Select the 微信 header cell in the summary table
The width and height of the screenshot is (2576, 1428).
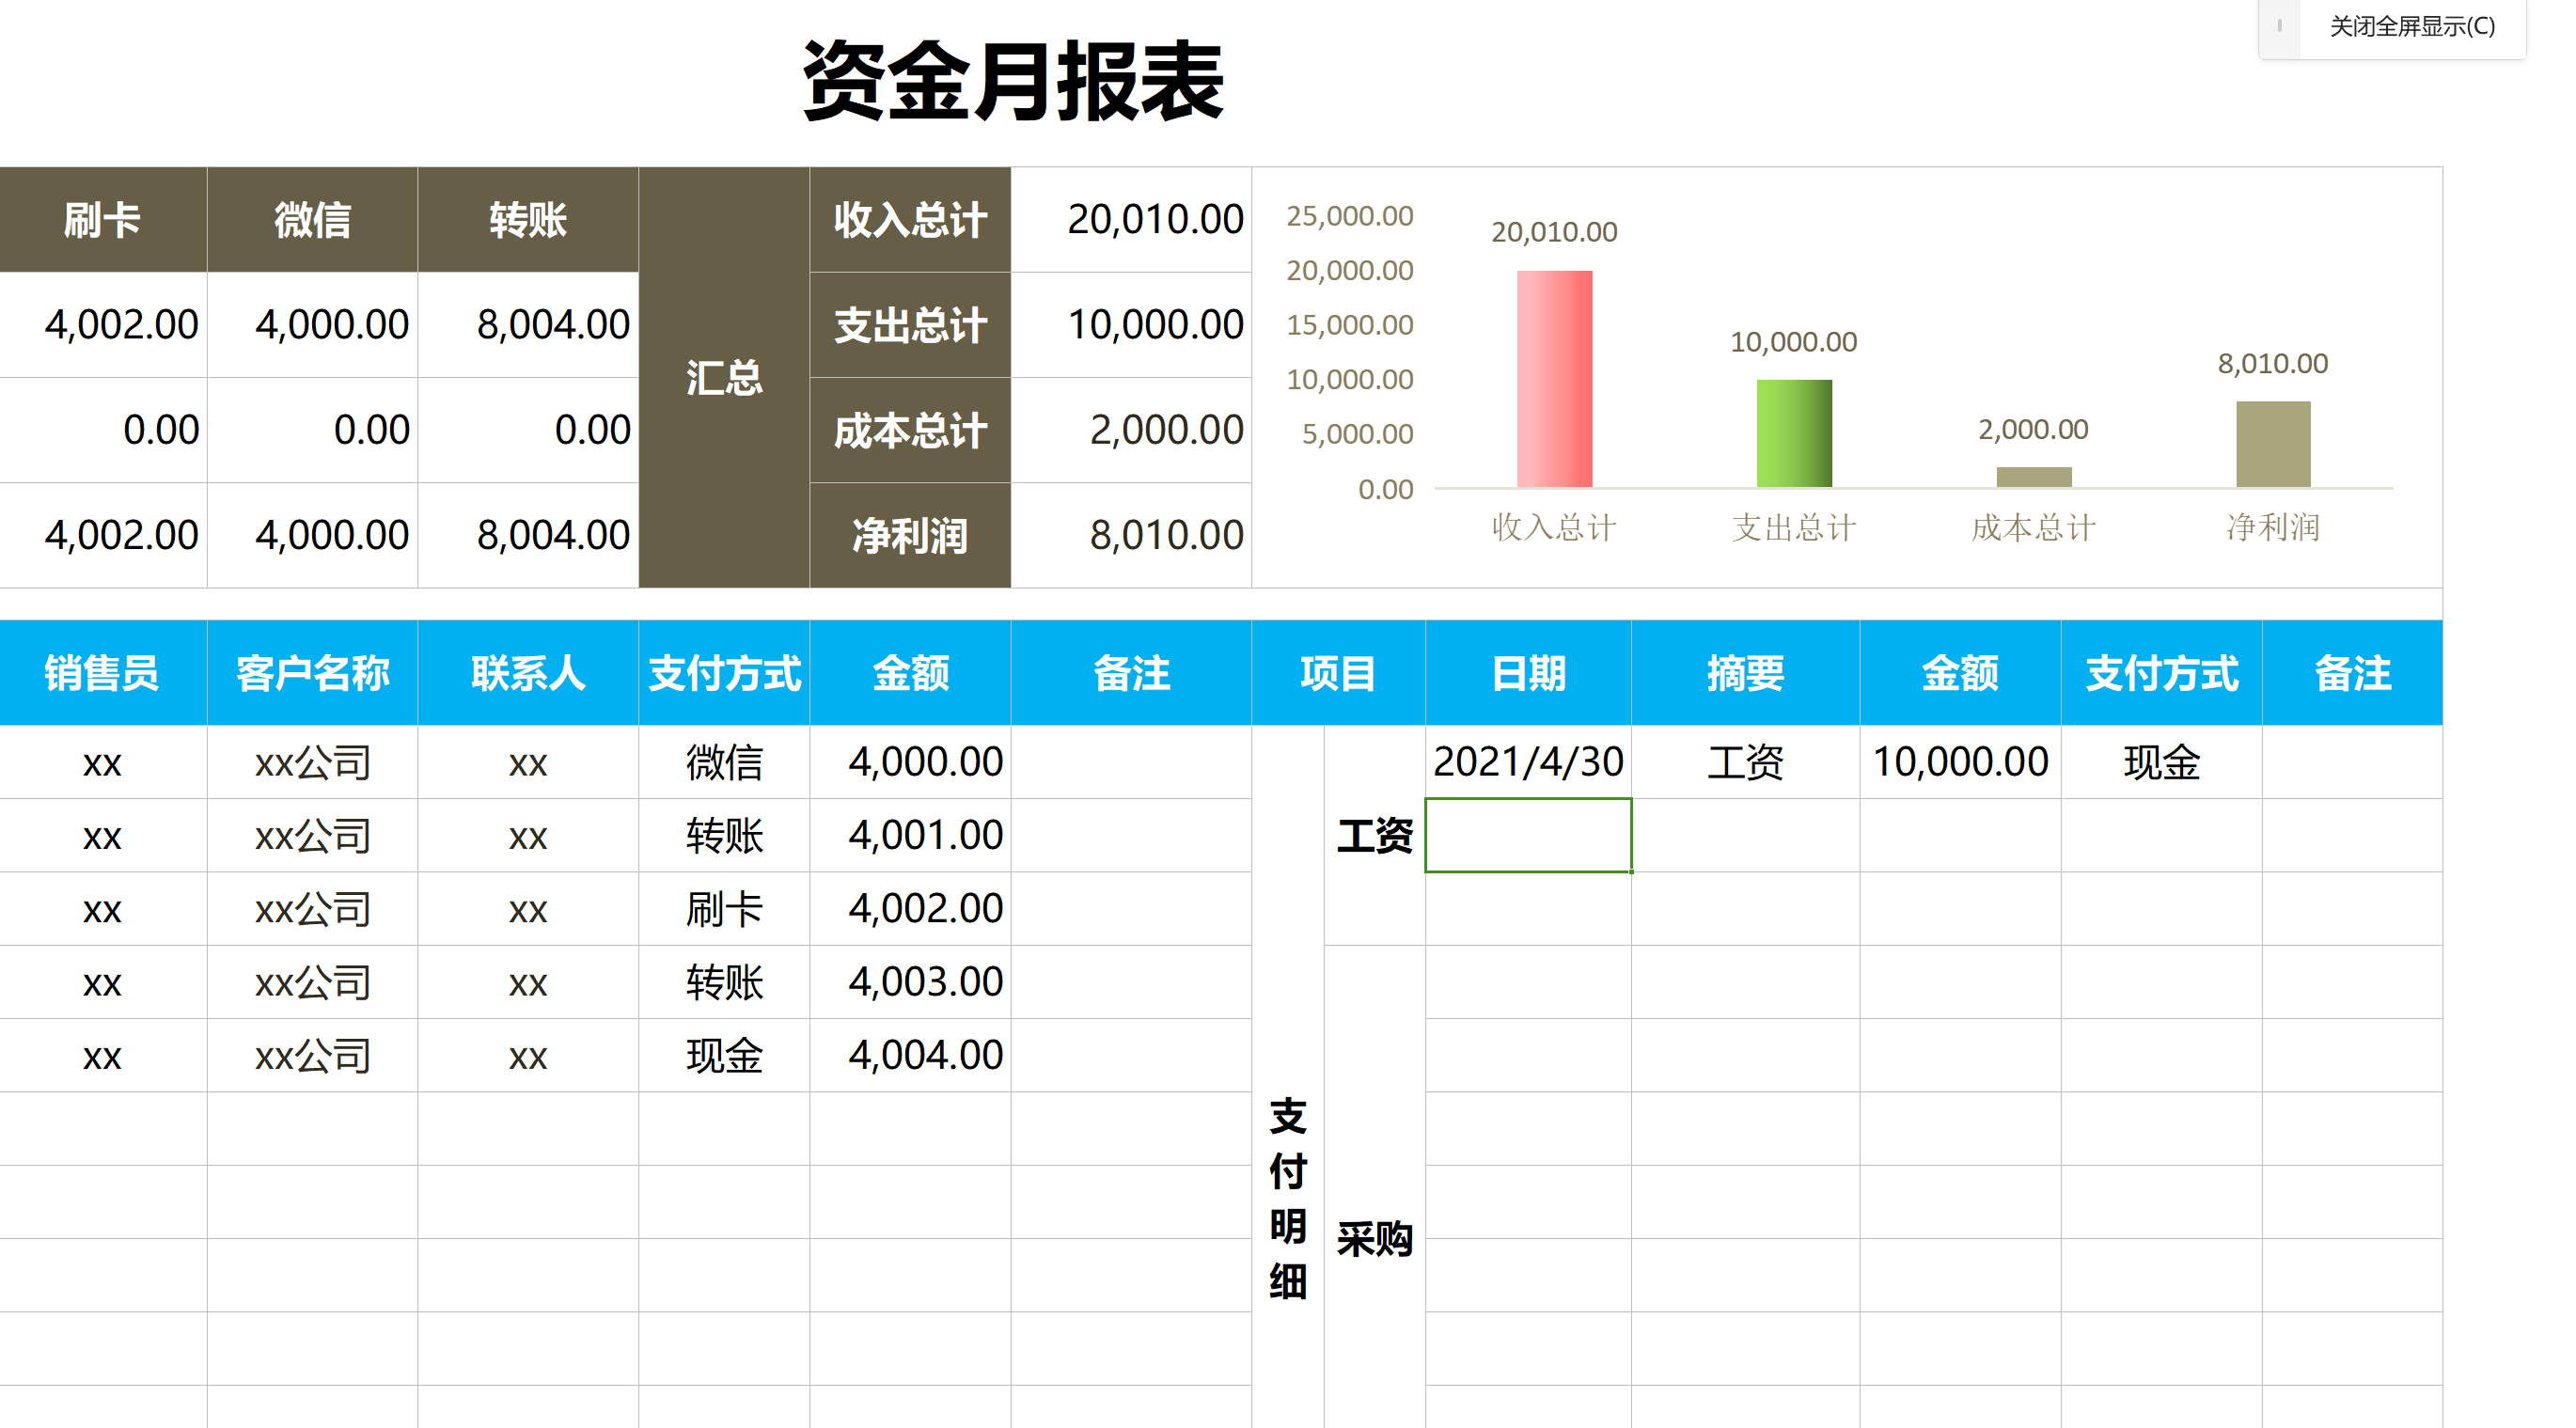pos(312,219)
